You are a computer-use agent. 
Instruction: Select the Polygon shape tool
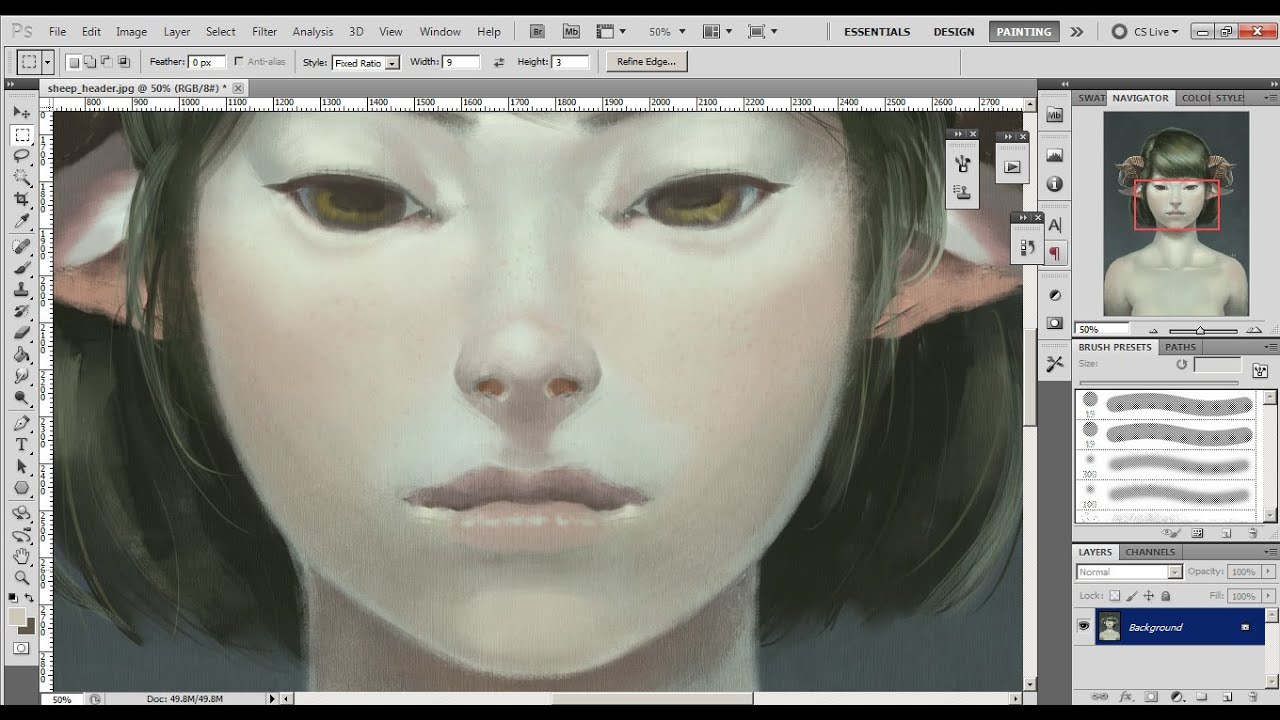tap(22, 488)
